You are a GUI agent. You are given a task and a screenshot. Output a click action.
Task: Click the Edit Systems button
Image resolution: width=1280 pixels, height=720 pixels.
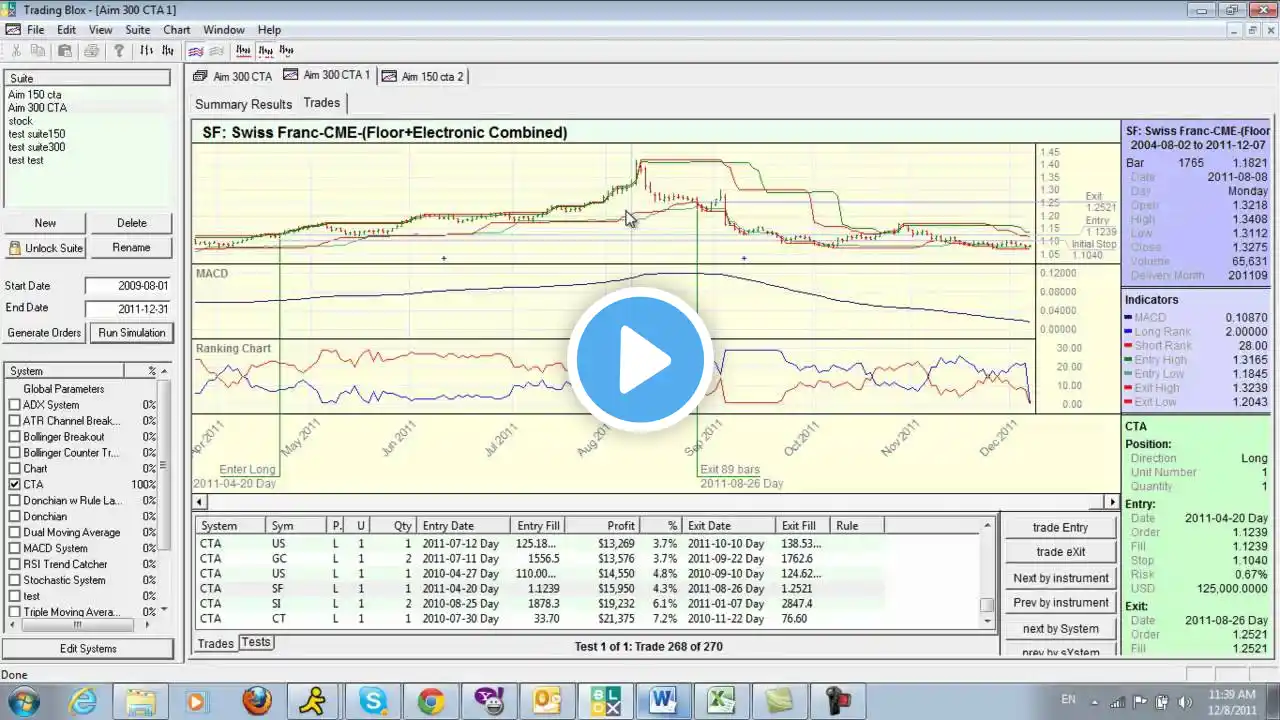point(88,649)
